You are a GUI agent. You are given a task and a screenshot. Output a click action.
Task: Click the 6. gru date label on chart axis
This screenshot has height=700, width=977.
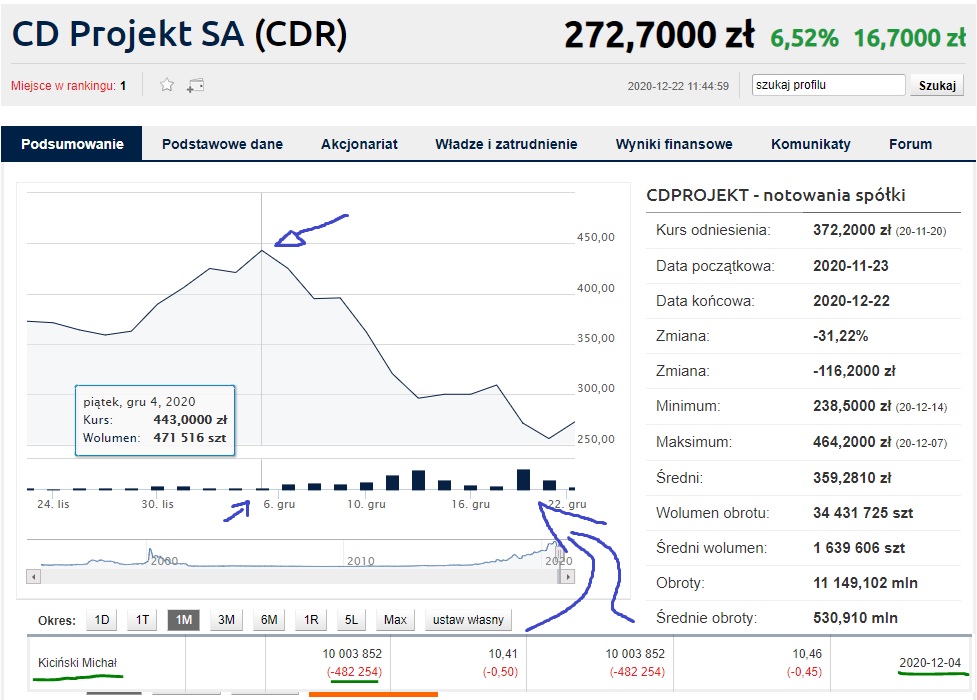(279, 504)
